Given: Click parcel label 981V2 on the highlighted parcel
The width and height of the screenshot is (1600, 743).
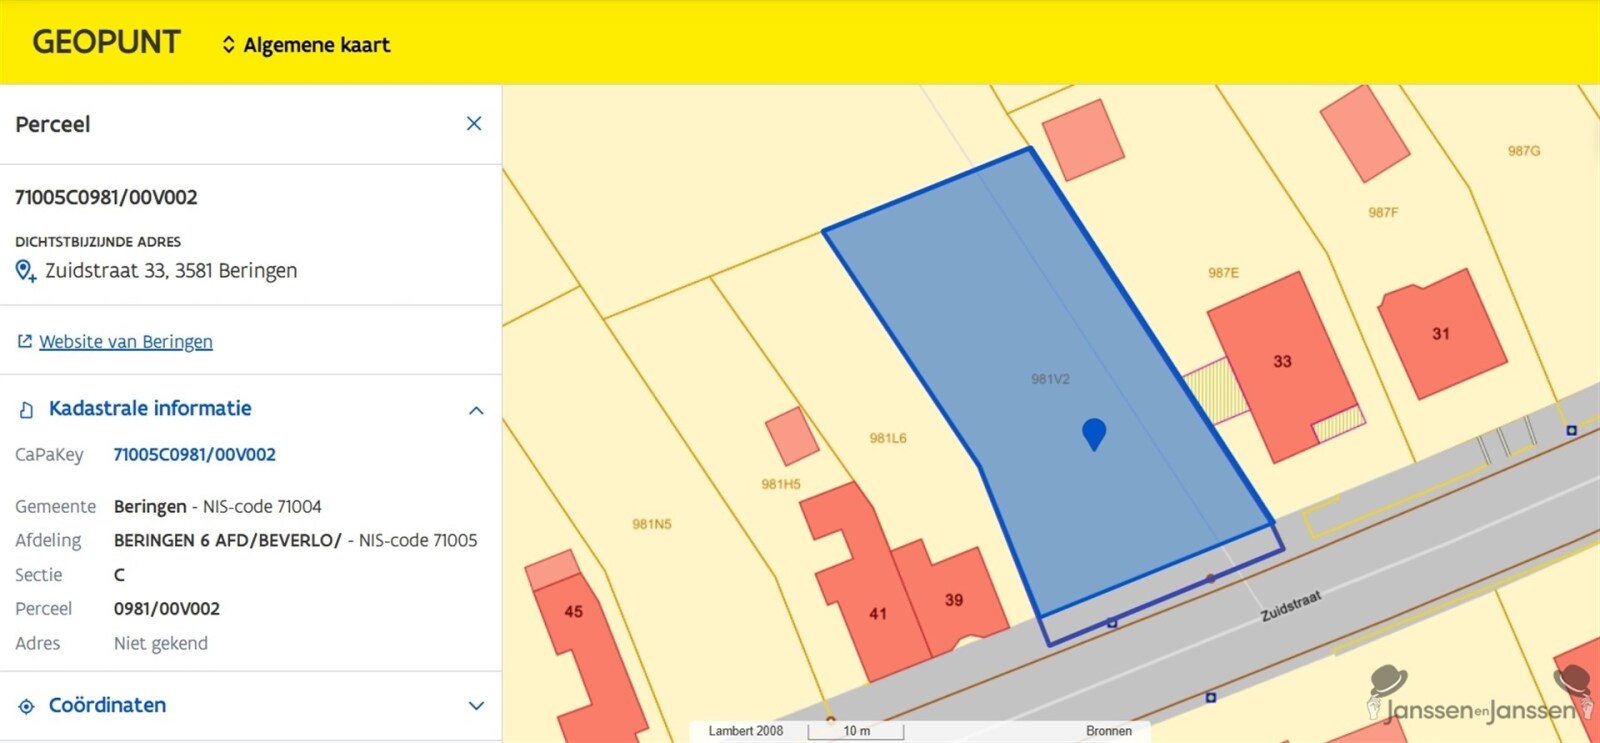Looking at the screenshot, I should tap(1050, 379).
